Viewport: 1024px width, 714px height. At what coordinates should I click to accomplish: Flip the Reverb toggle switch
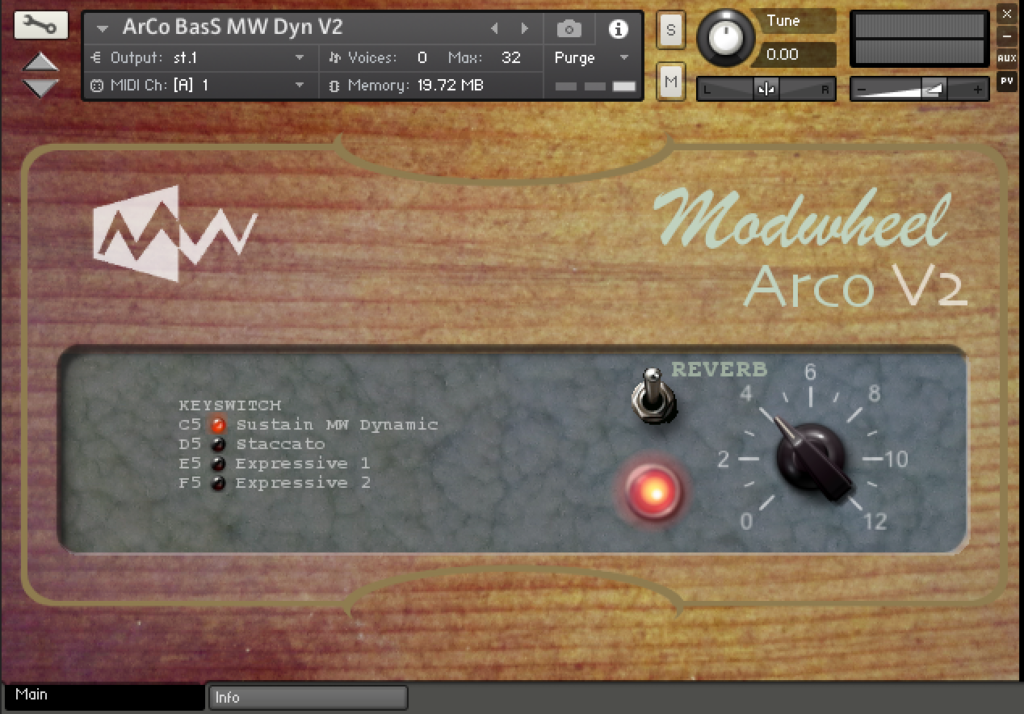coord(653,395)
